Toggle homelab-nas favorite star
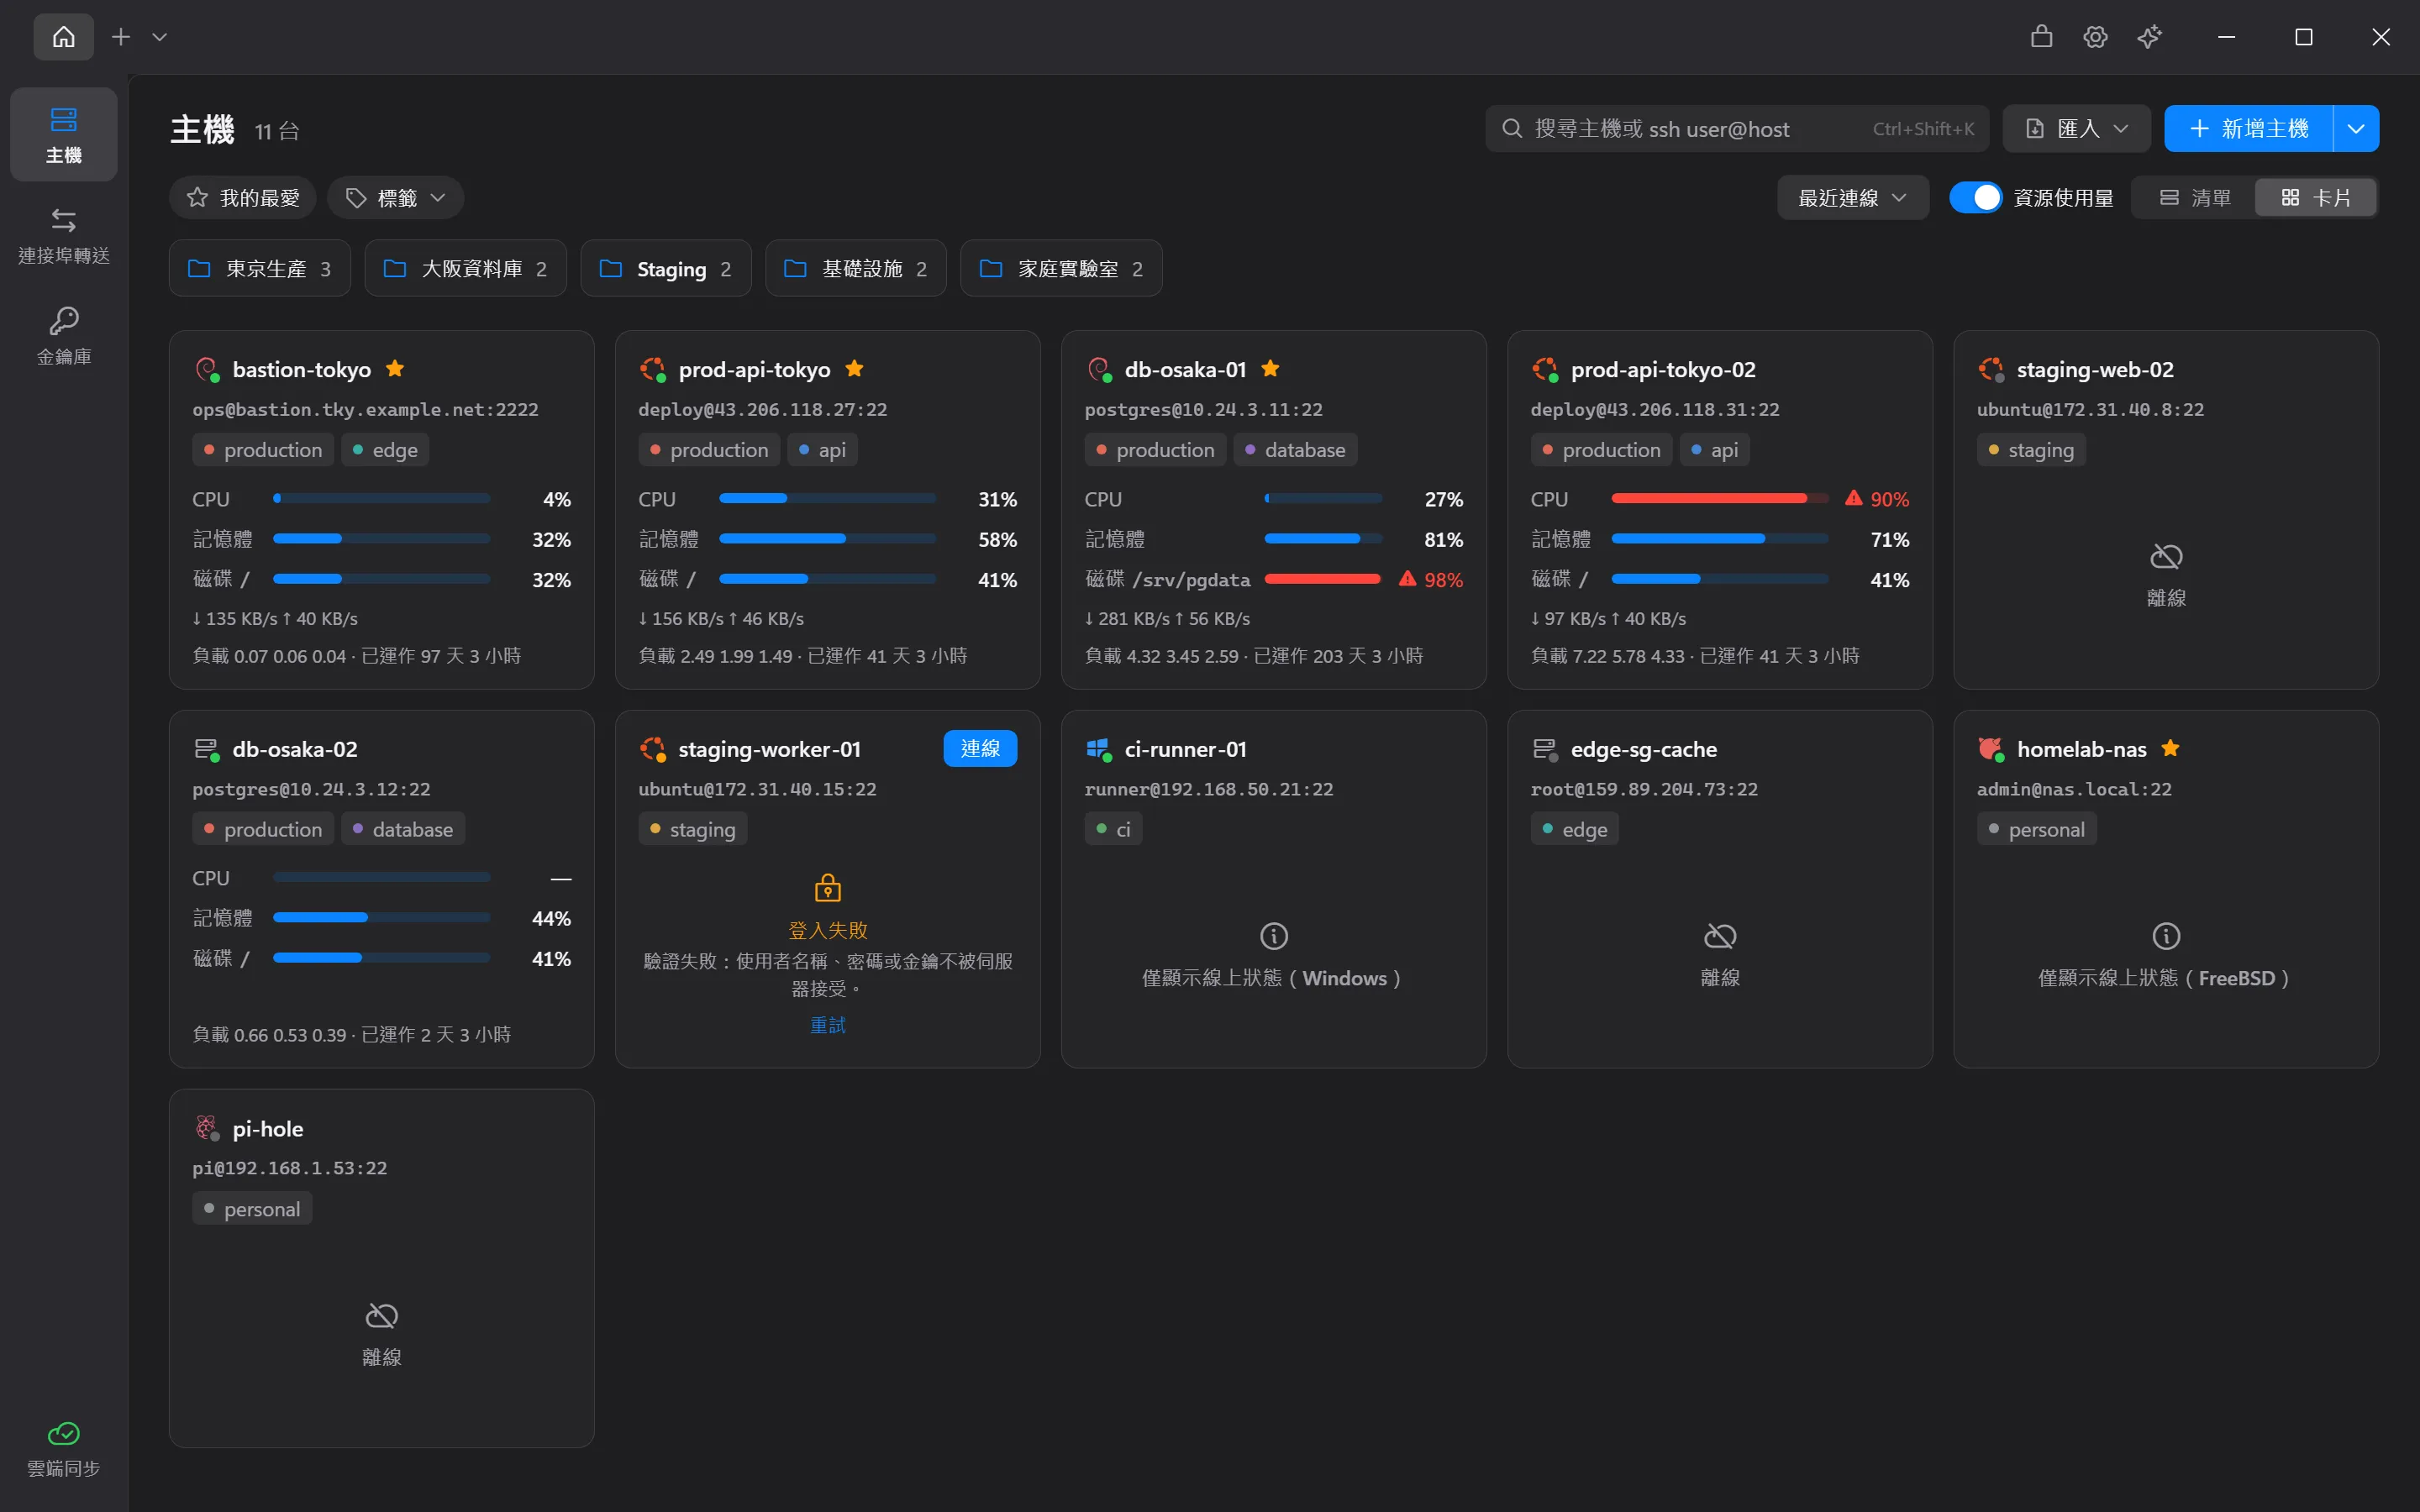Screen dimensions: 2420x1512 click(2170, 748)
